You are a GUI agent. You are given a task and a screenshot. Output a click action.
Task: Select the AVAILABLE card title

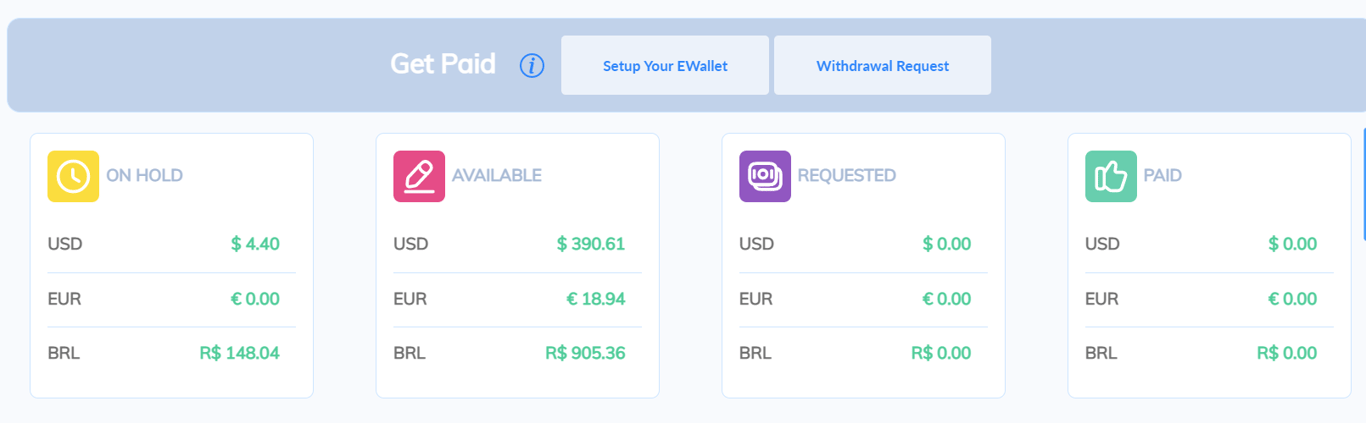(496, 176)
